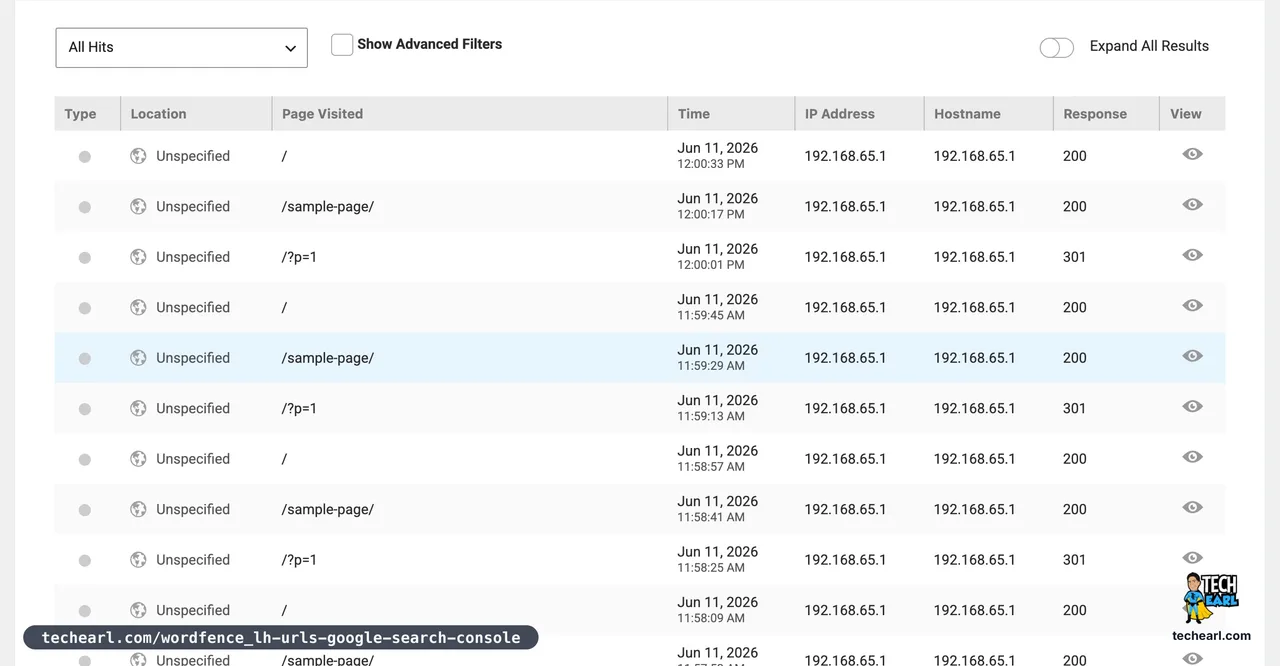1280x666 pixels.
Task: Select the type dot in the 12:00:01 PM row
Action: tap(85, 258)
